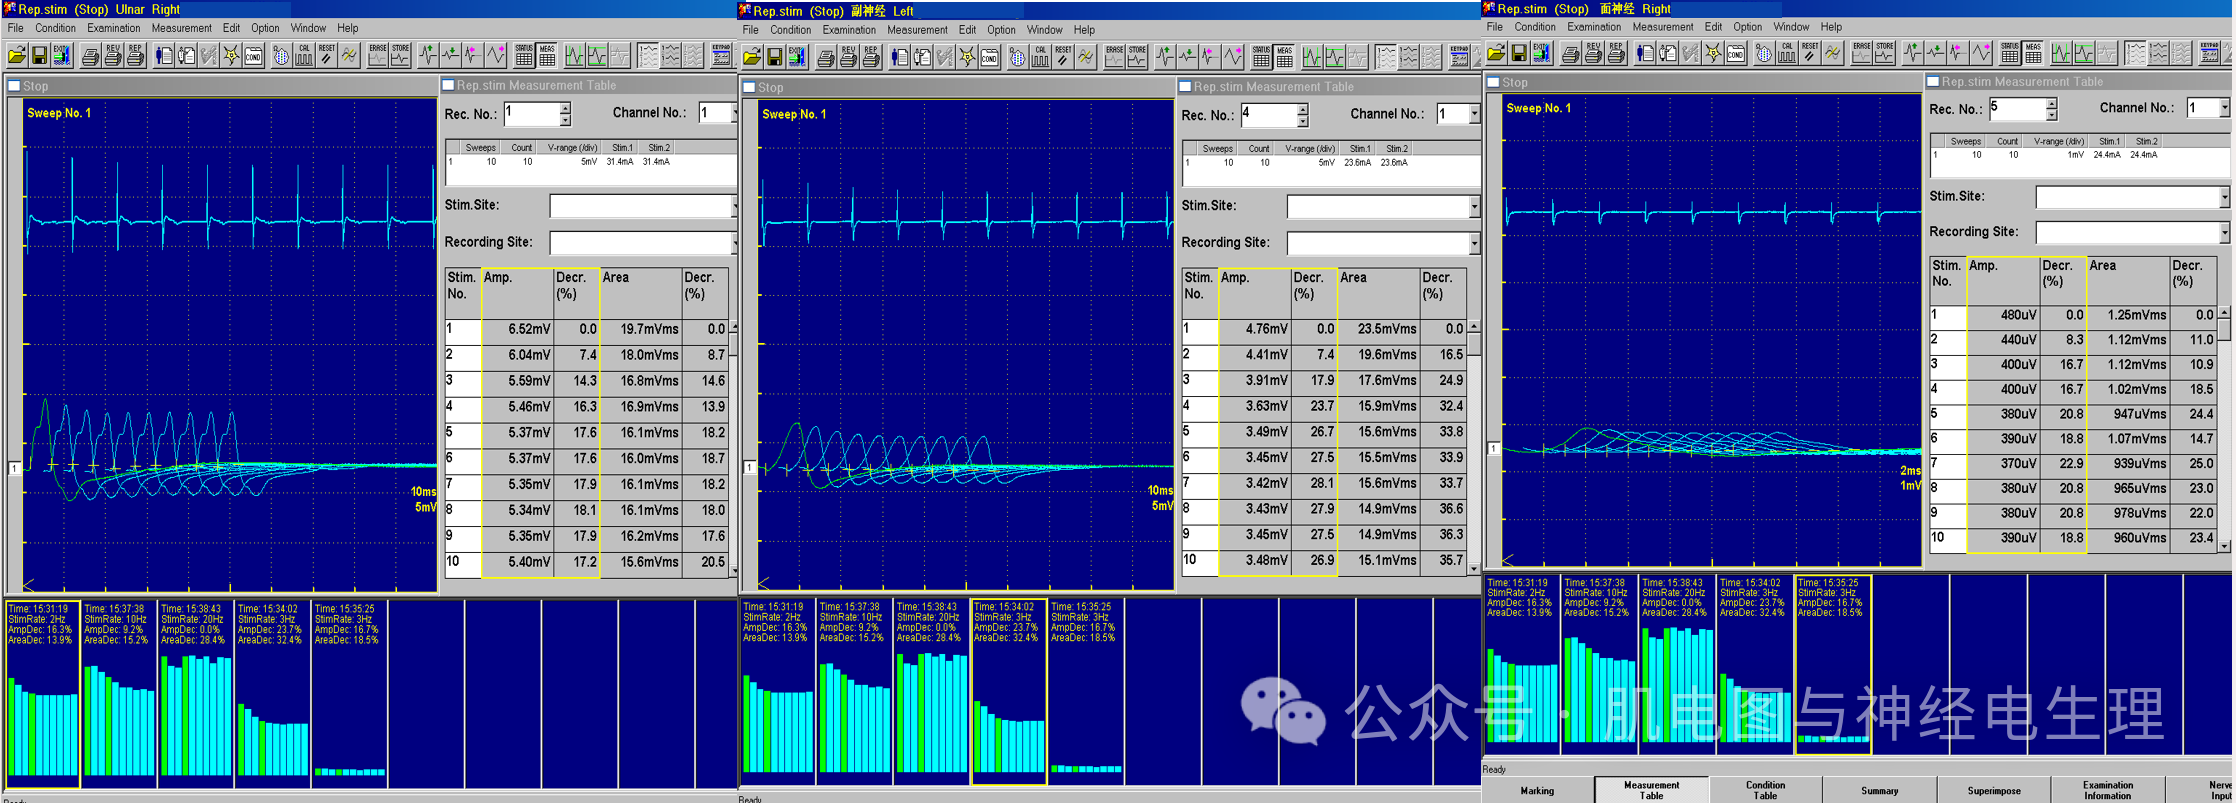Image resolution: width=2236 pixels, height=803 pixels.
Task: Click measurement table scrollbar in 副神经 Left window
Action: coord(1473,447)
